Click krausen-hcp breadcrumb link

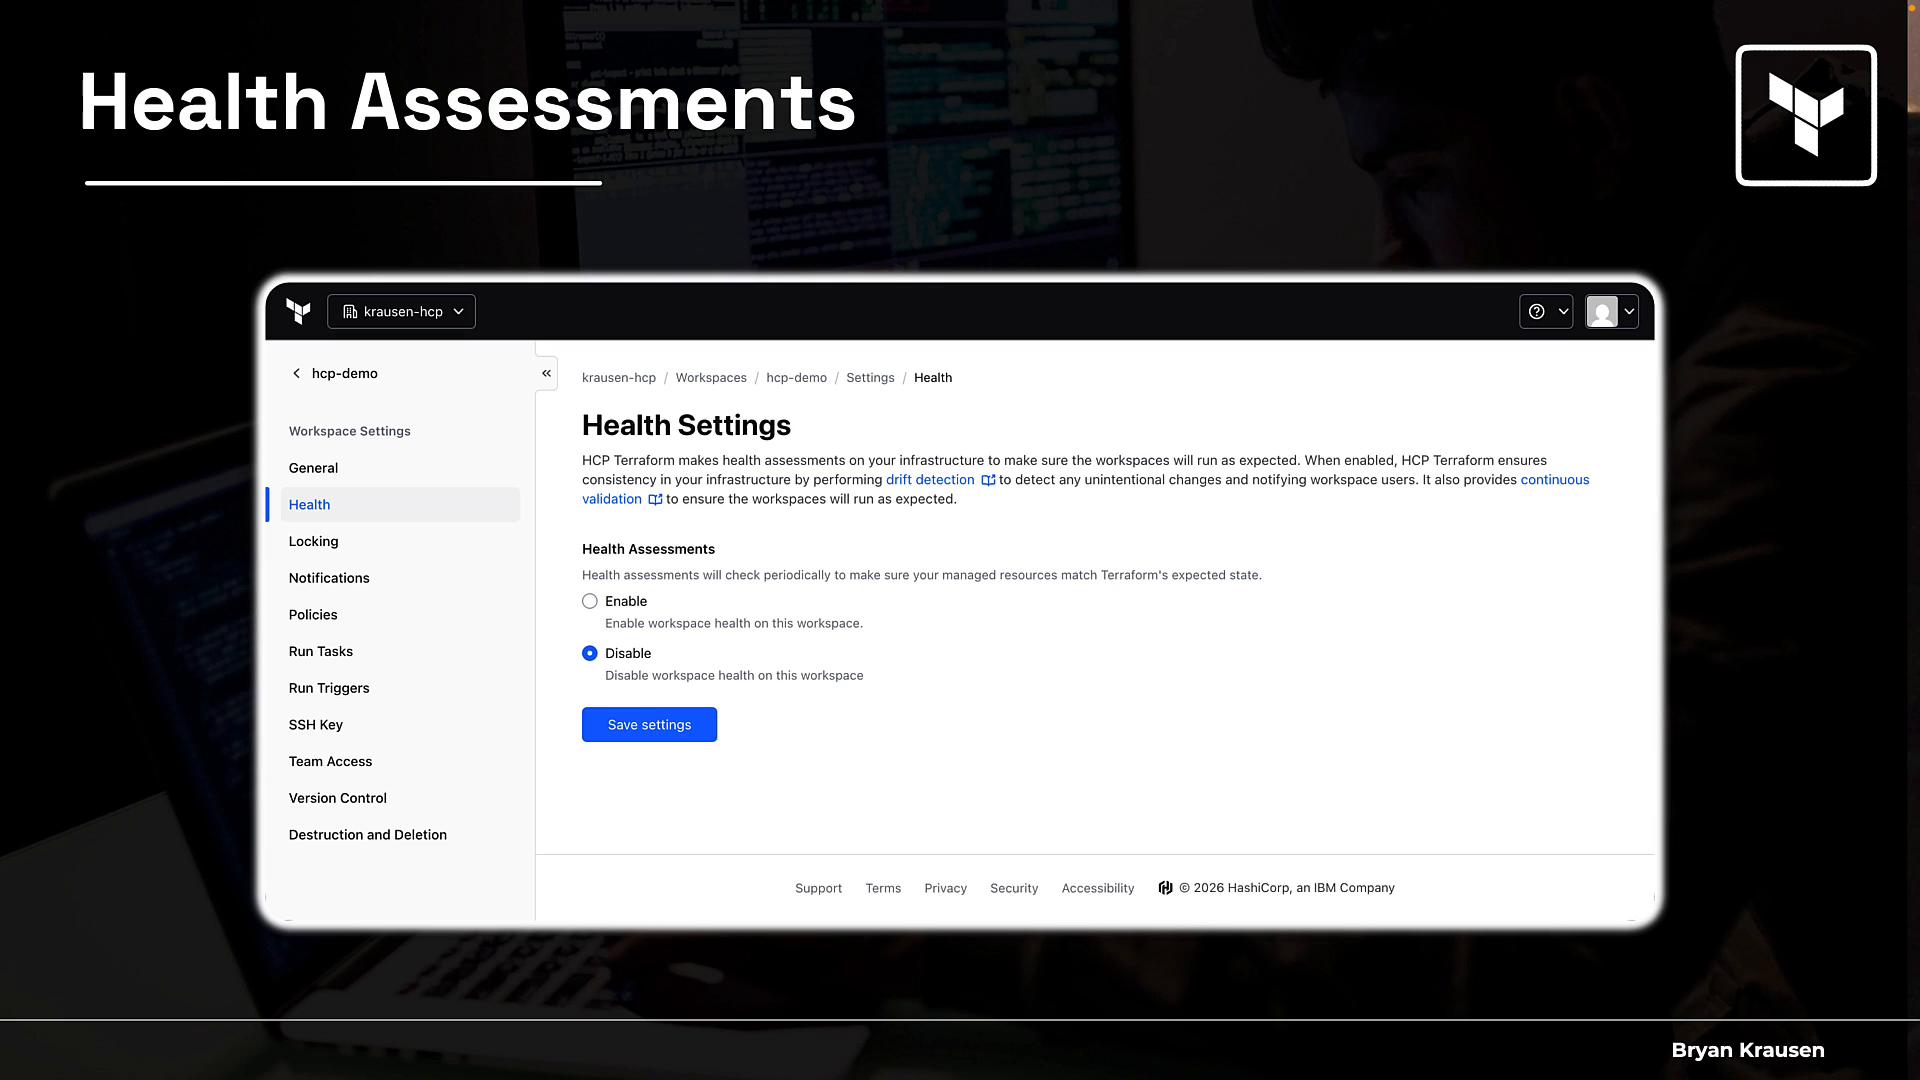coord(619,378)
